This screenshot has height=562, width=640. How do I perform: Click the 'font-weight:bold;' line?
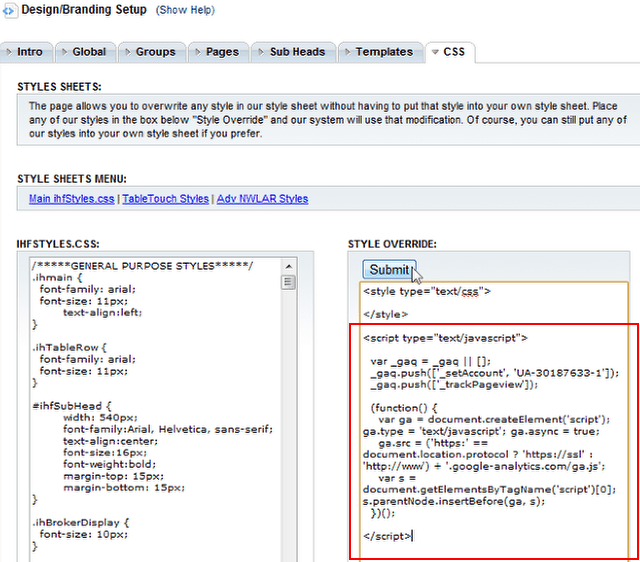[x=109, y=464]
